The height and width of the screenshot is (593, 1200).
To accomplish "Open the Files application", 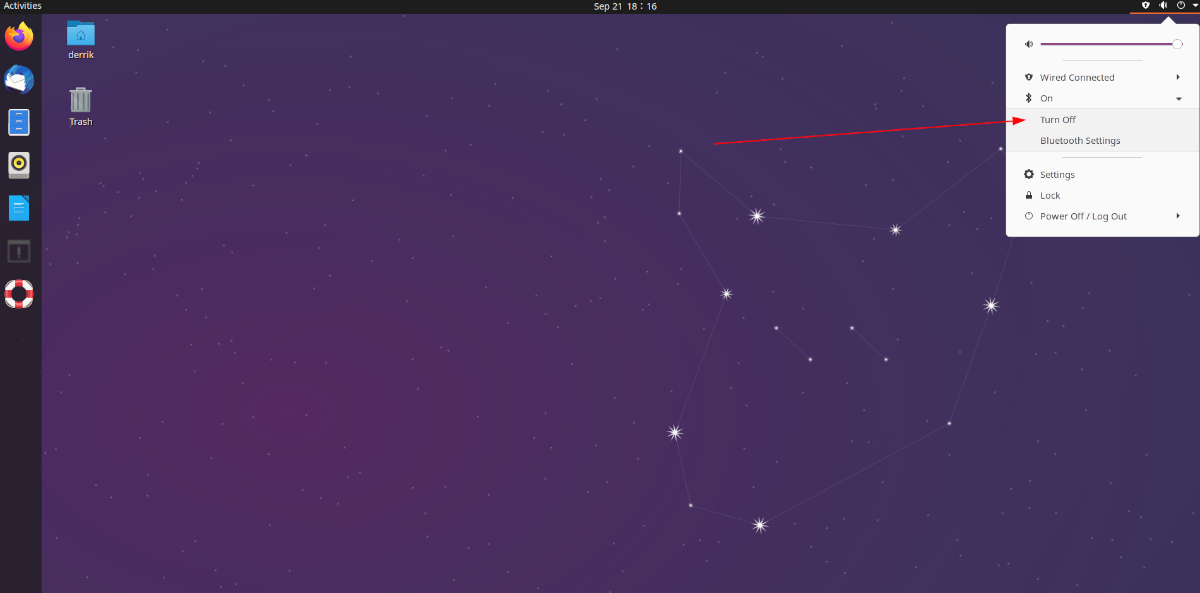I will pyautogui.click(x=18, y=122).
